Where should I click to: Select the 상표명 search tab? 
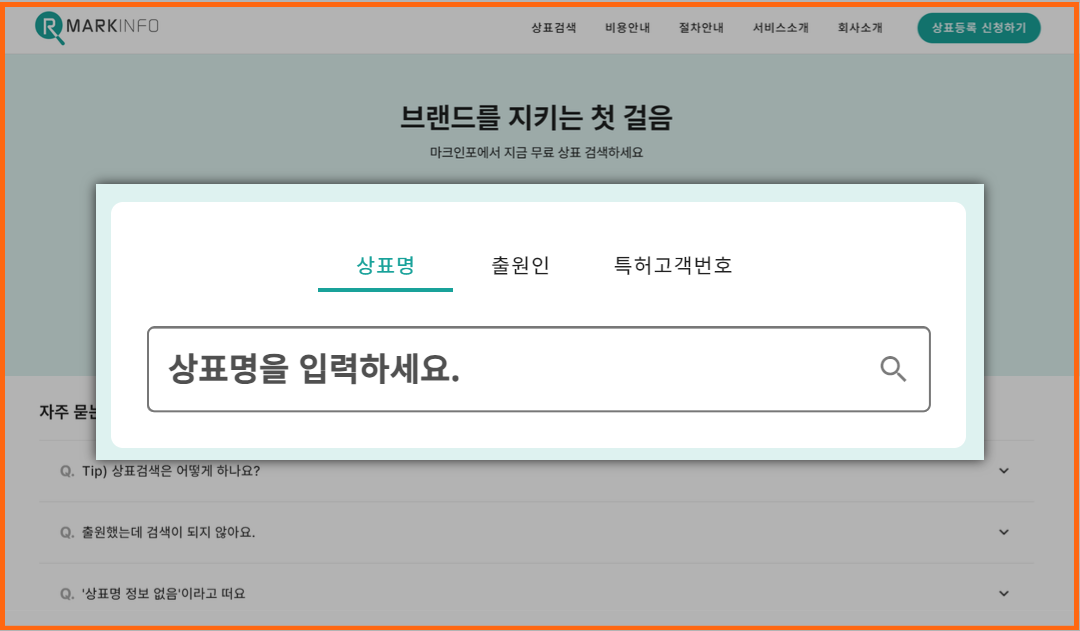(385, 265)
